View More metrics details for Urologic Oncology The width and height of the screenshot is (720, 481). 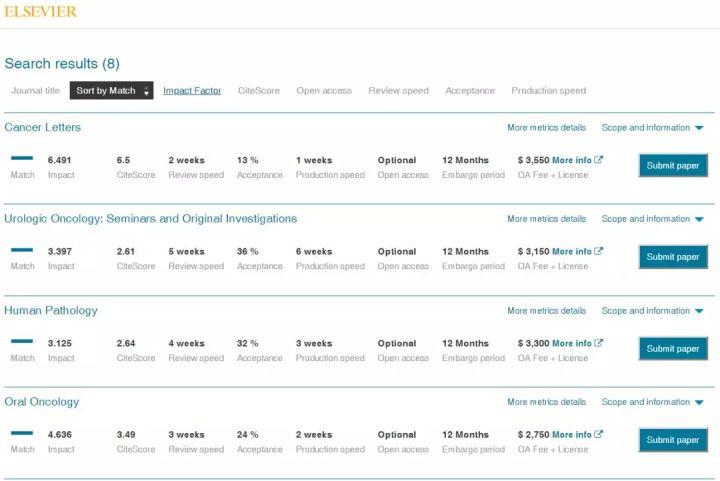point(546,219)
